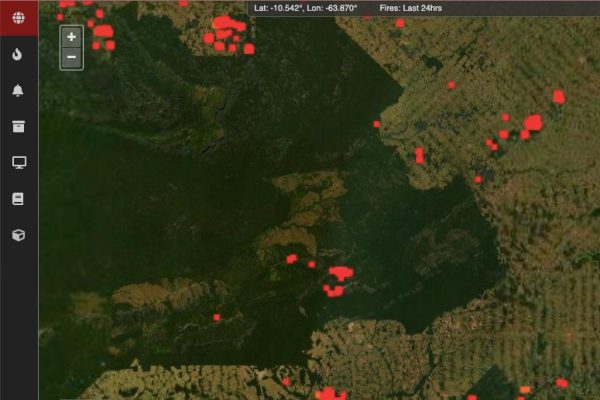Viewport: 600px width, 400px height.
Task: Open the globe map view icon
Action: pyautogui.click(x=18, y=18)
